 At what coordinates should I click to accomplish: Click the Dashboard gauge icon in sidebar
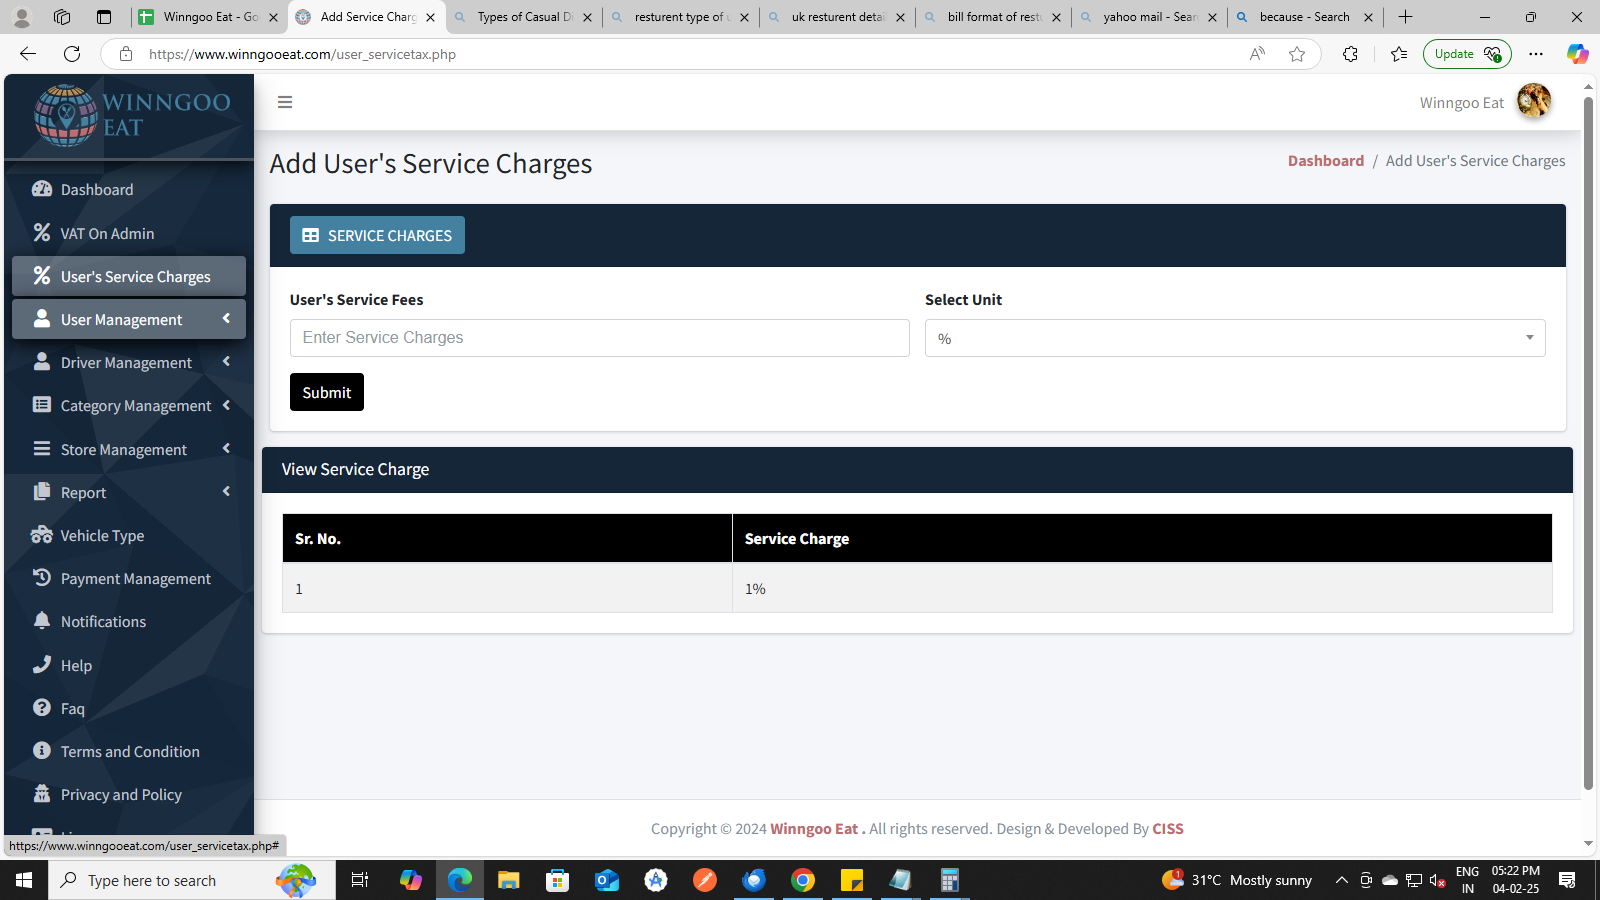click(42, 189)
